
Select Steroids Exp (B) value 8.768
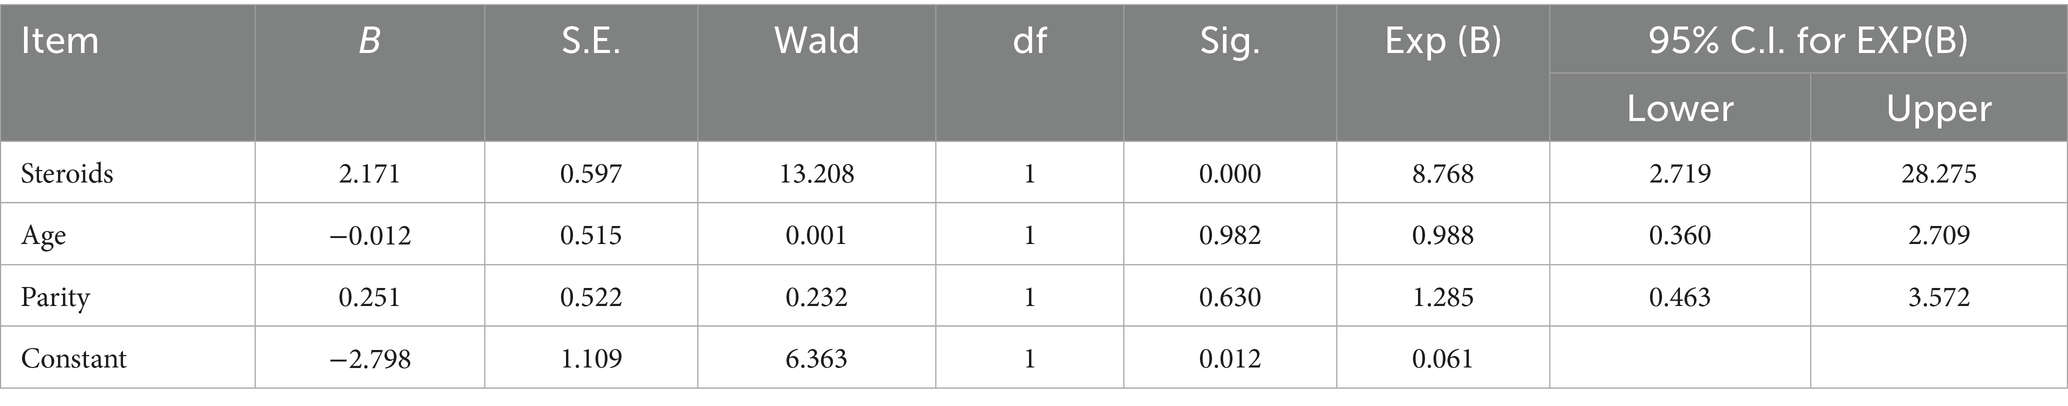point(1443,174)
